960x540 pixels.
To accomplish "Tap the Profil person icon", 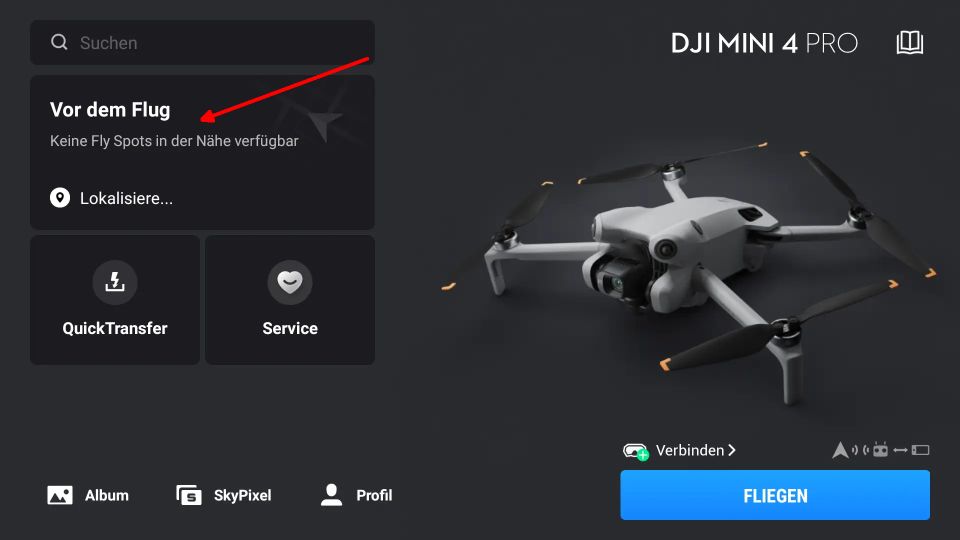I will click(x=331, y=495).
